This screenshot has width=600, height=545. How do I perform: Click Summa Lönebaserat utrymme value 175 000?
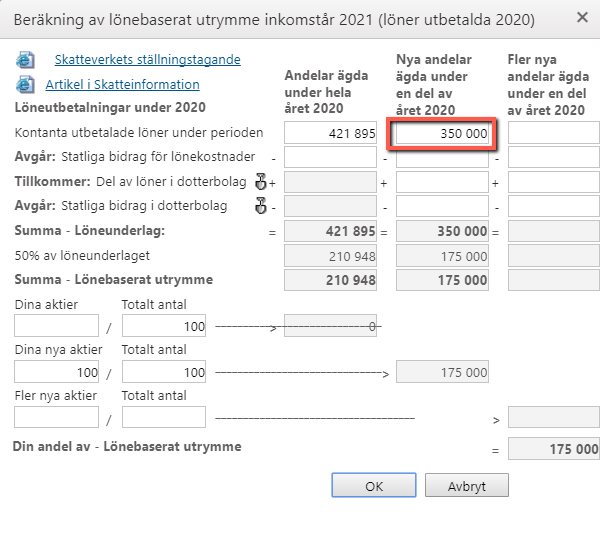click(x=442, y=280)
